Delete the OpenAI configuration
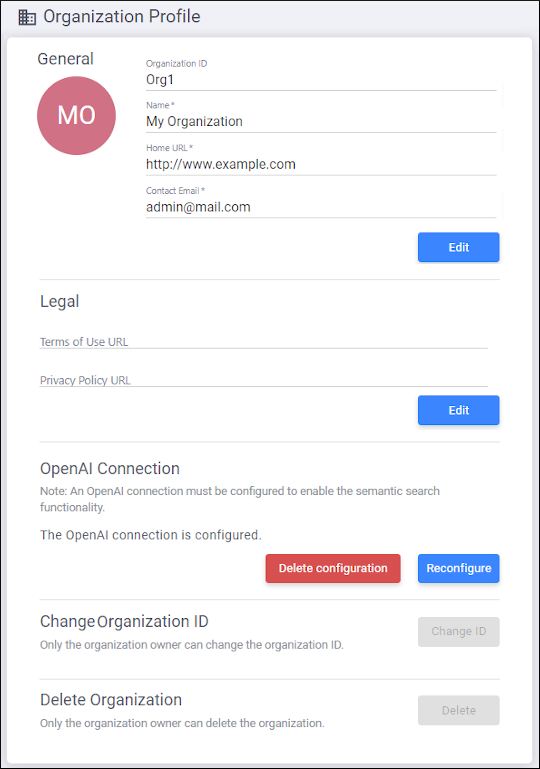540x769 pixels. (333, 568)
